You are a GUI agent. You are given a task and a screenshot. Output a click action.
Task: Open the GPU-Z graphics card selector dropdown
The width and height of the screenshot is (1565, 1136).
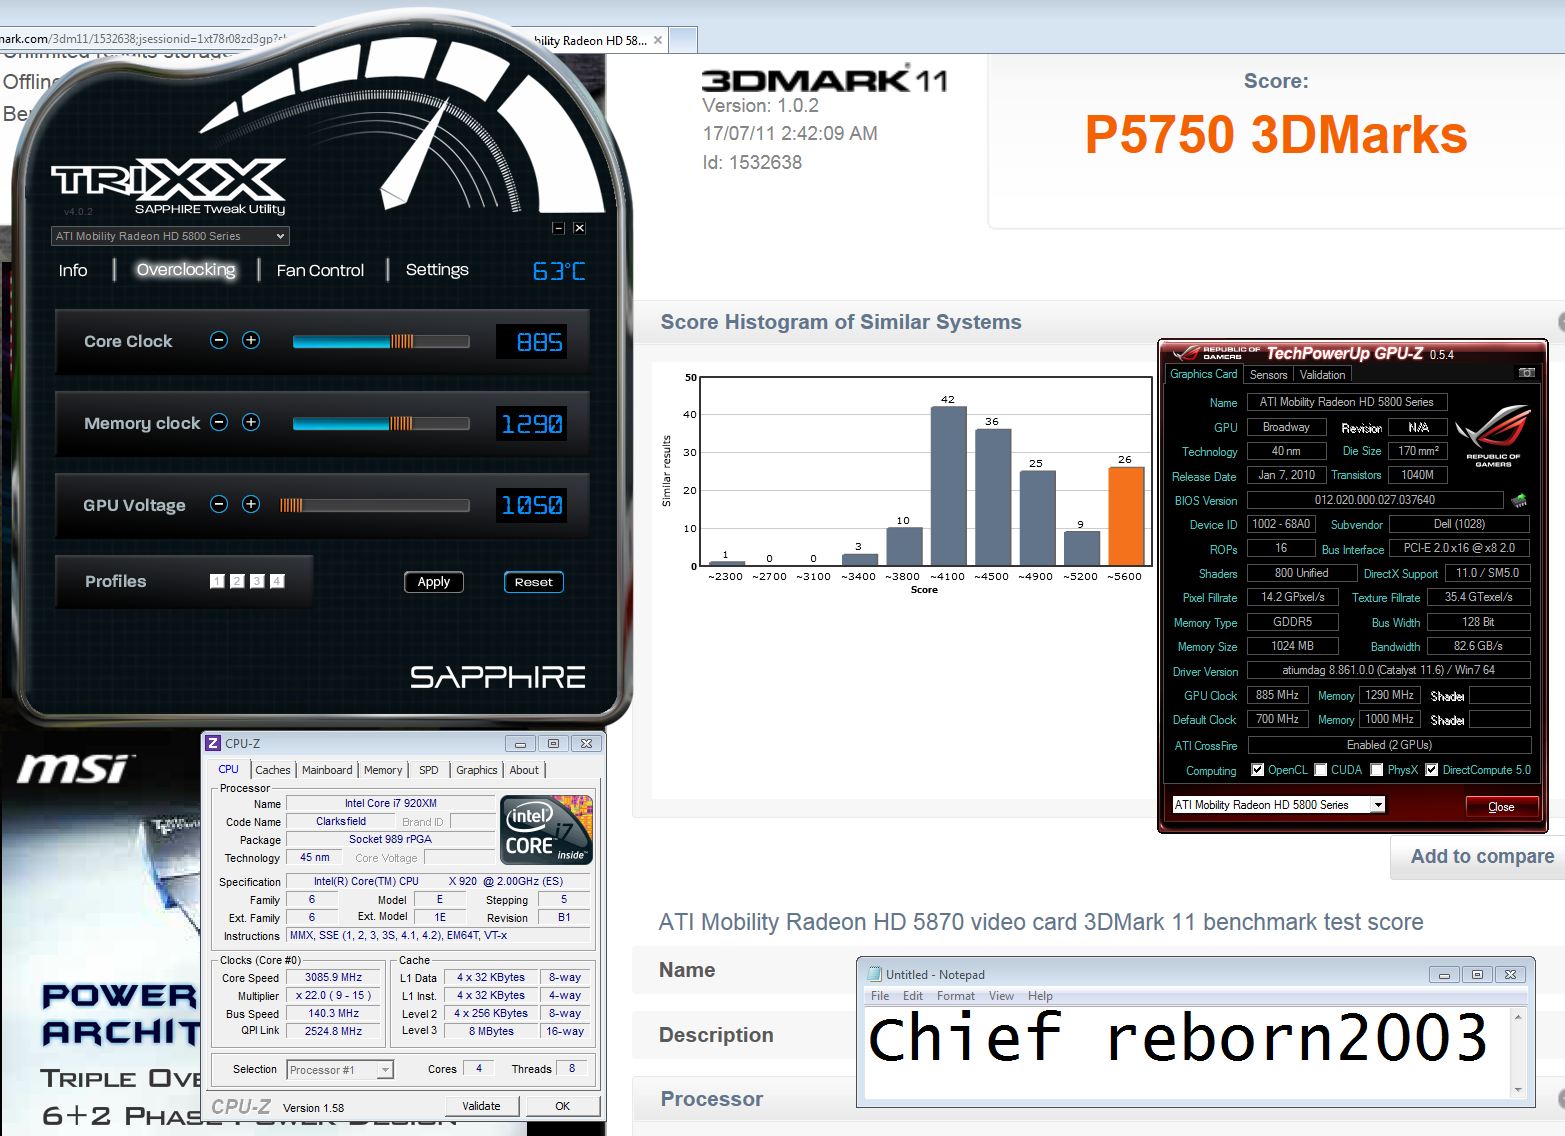pyautogui.click(x=1278, y=805)
